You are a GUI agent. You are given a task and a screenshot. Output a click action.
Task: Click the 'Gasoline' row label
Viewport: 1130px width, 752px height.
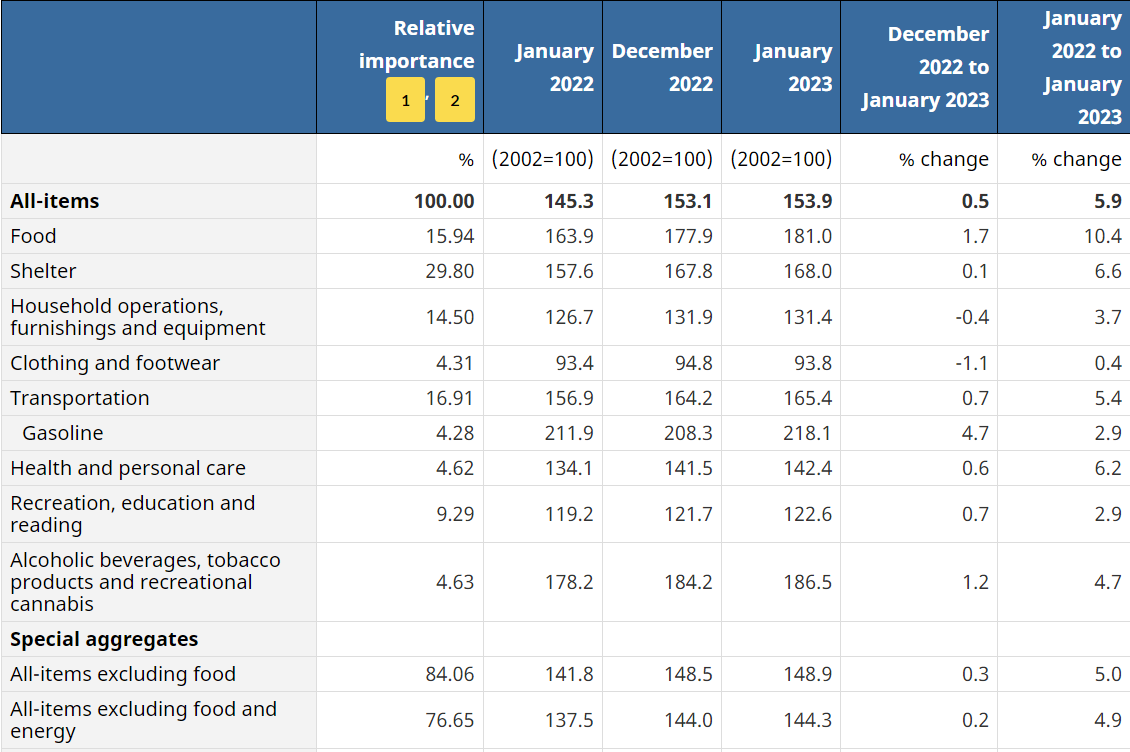tap(63, 433)
